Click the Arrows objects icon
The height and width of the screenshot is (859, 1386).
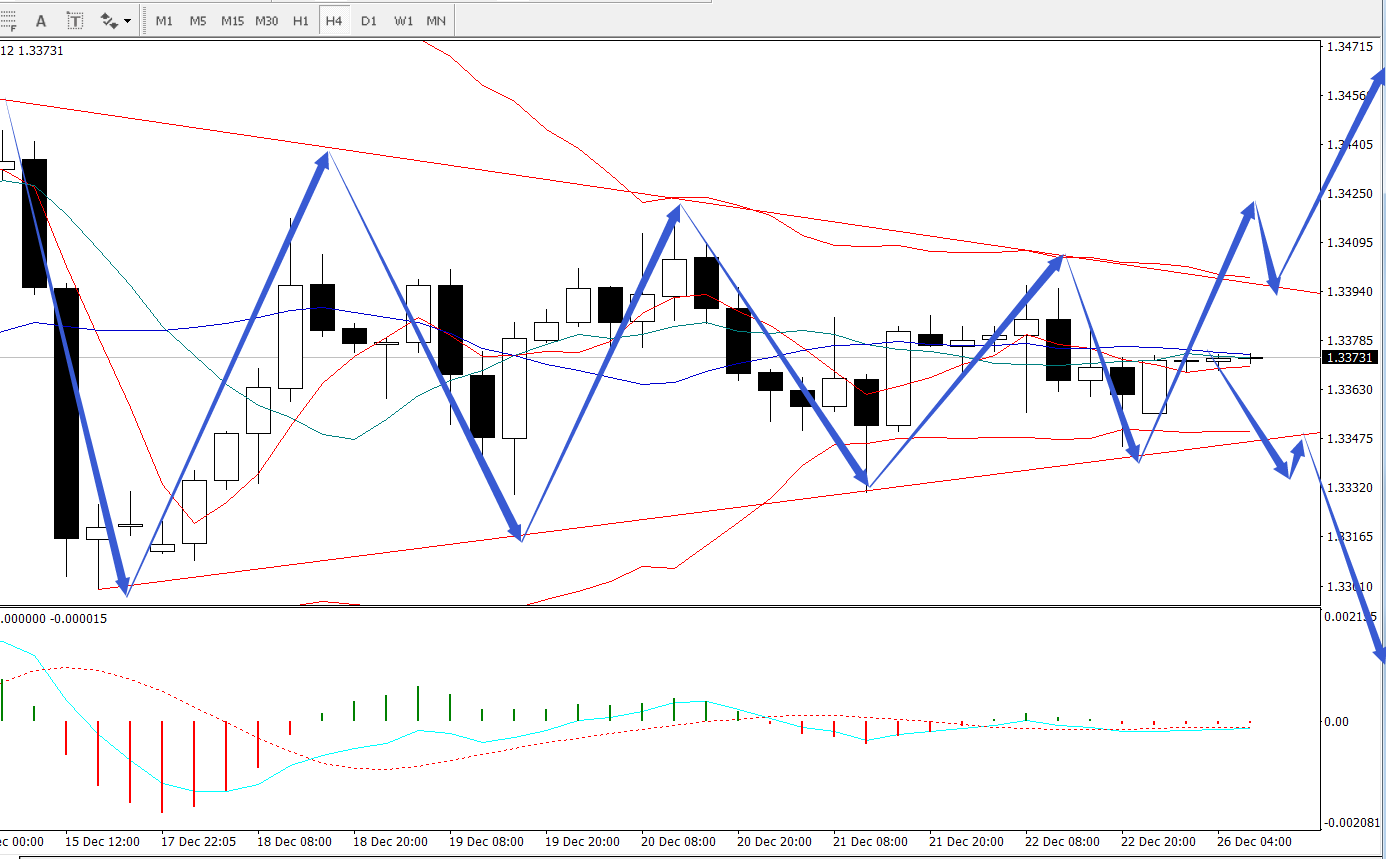pos(108,20)
